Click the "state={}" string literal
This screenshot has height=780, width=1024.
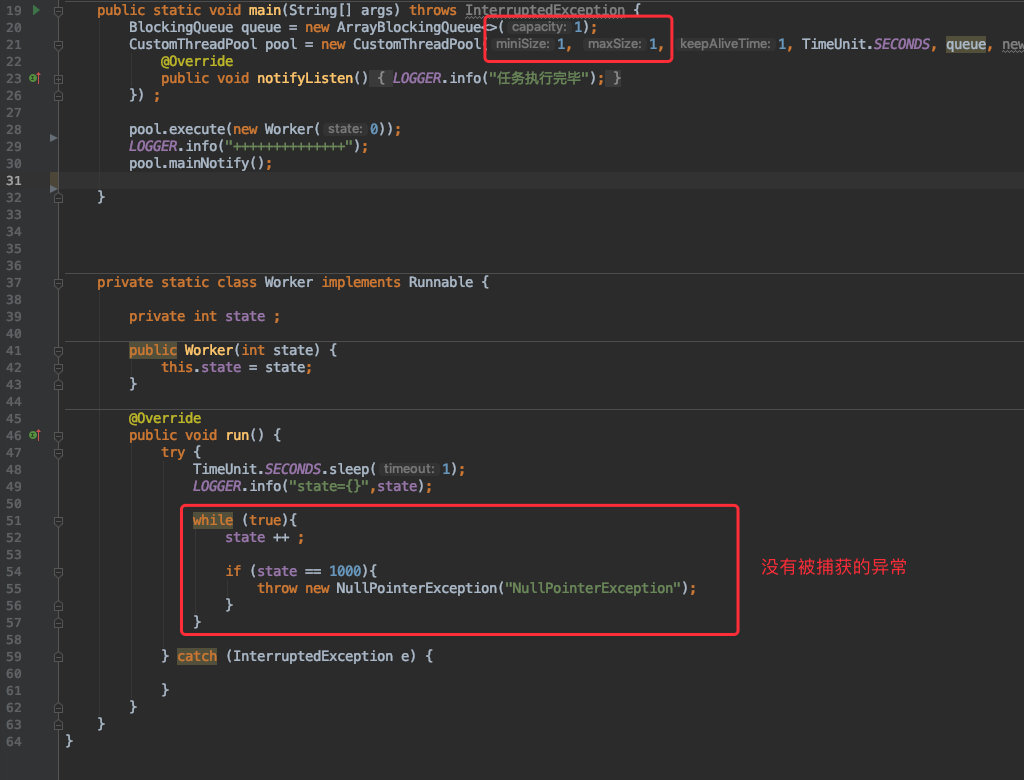pos(329,486)
